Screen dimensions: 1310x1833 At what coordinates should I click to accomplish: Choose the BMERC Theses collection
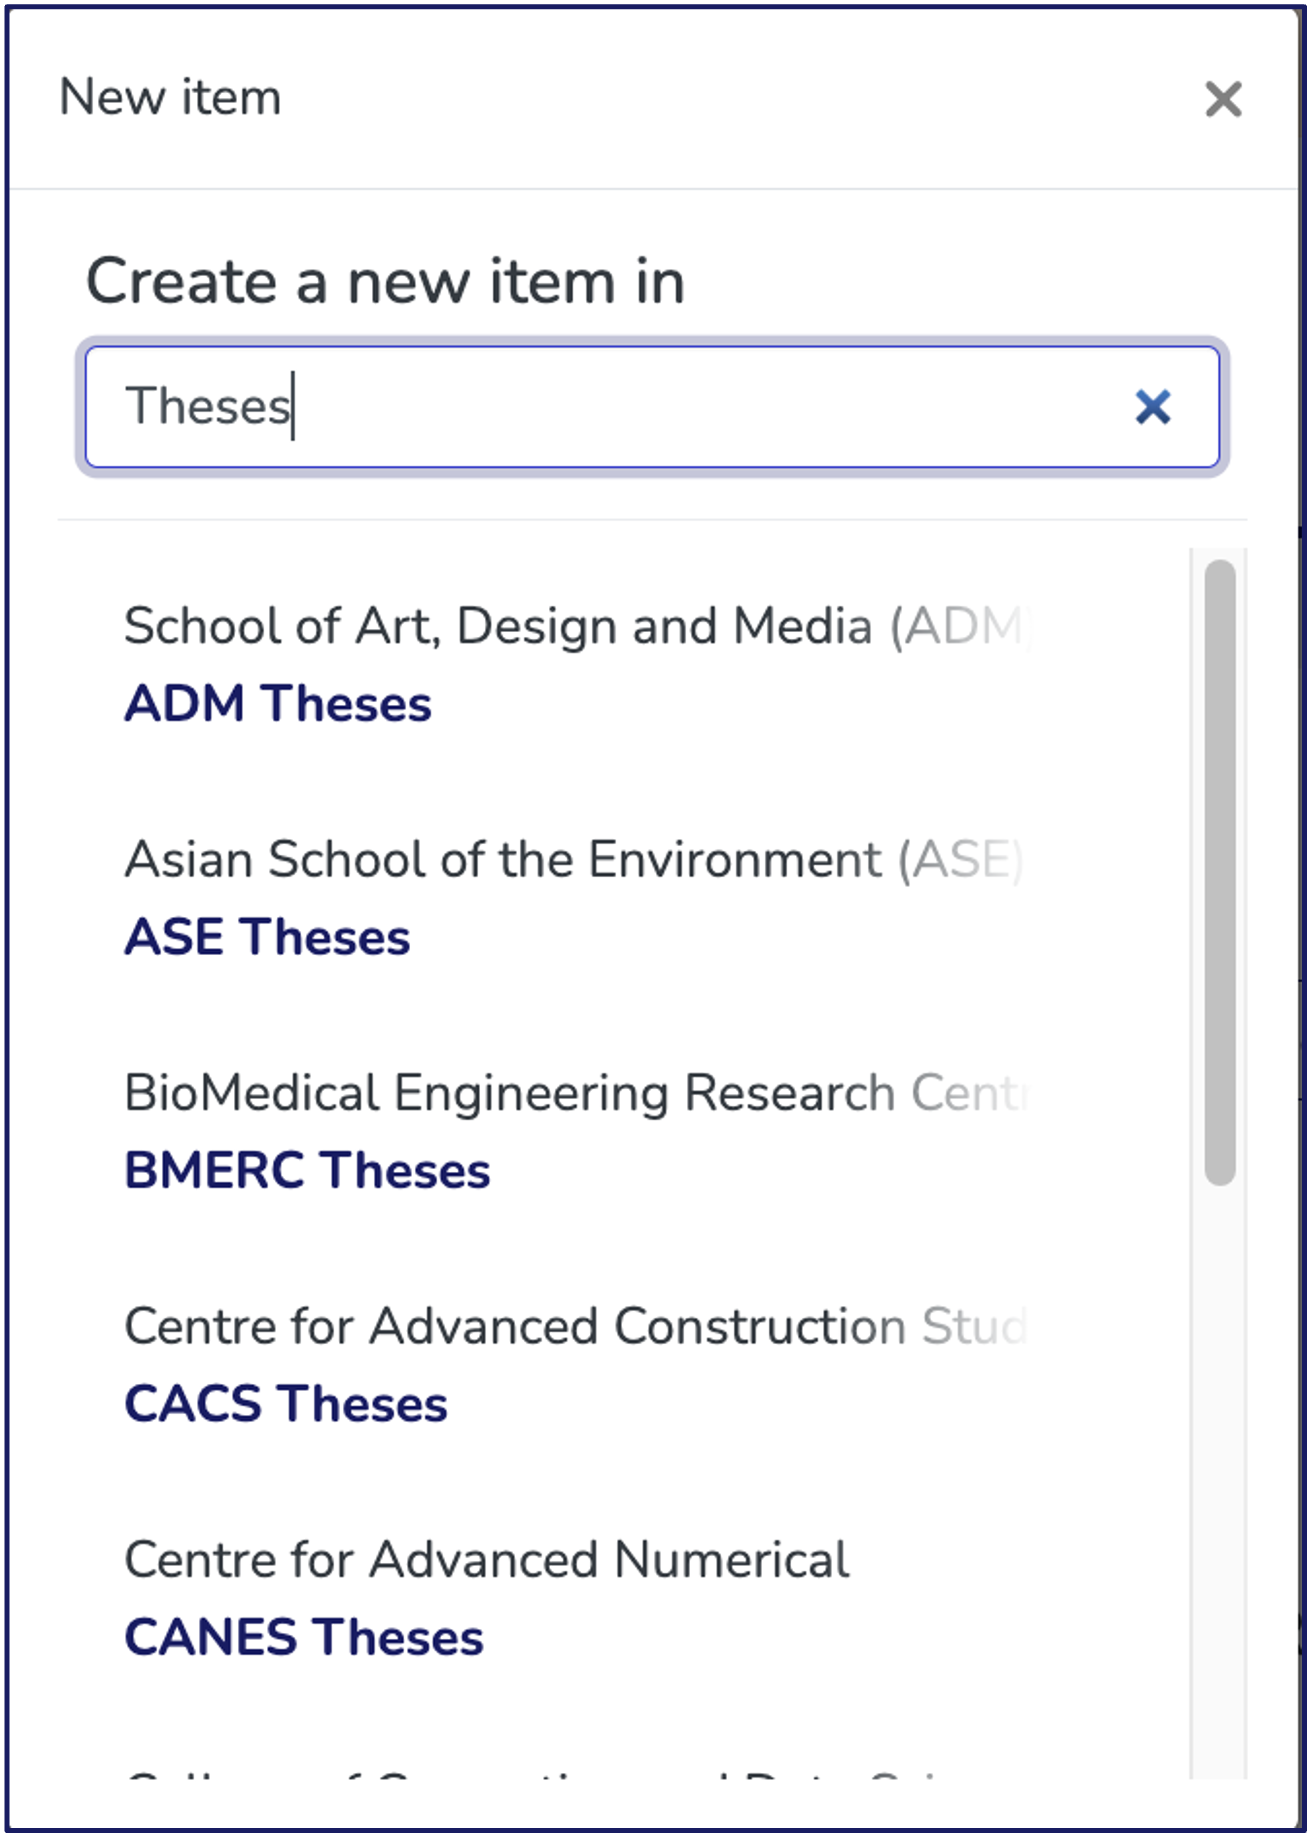[307, 1170]
